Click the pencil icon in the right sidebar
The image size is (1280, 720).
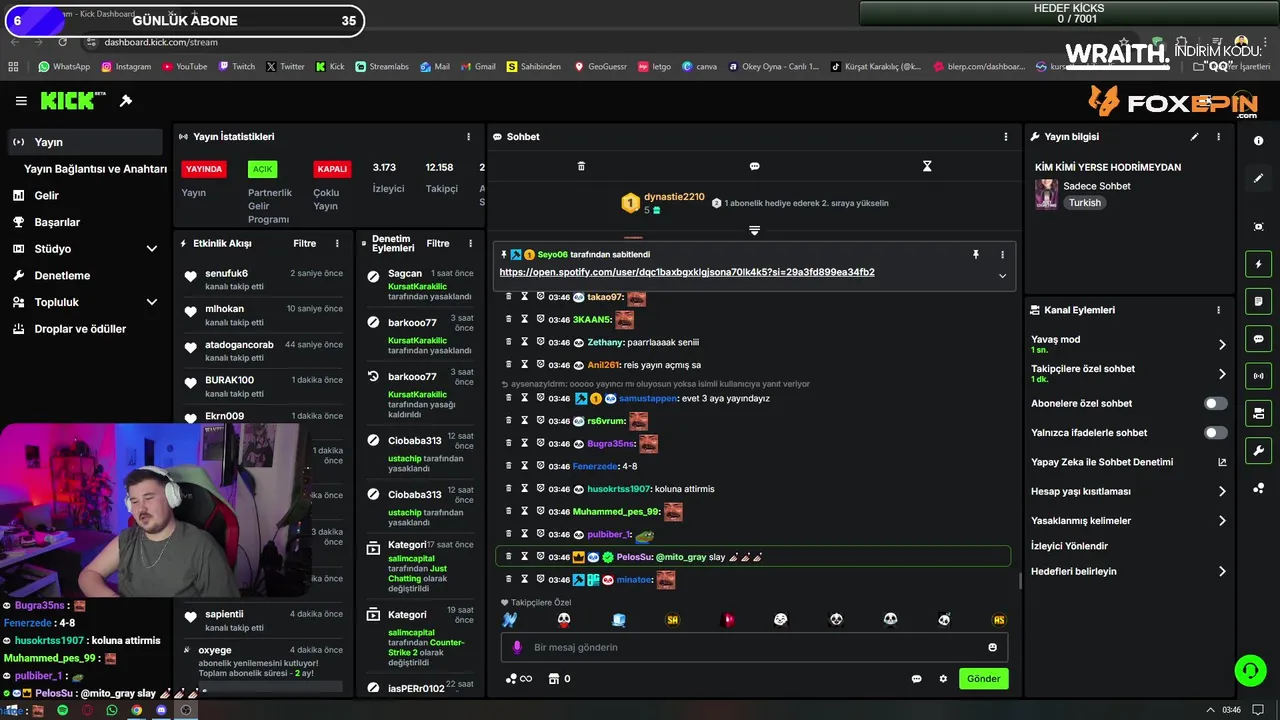pos(1258,178)
